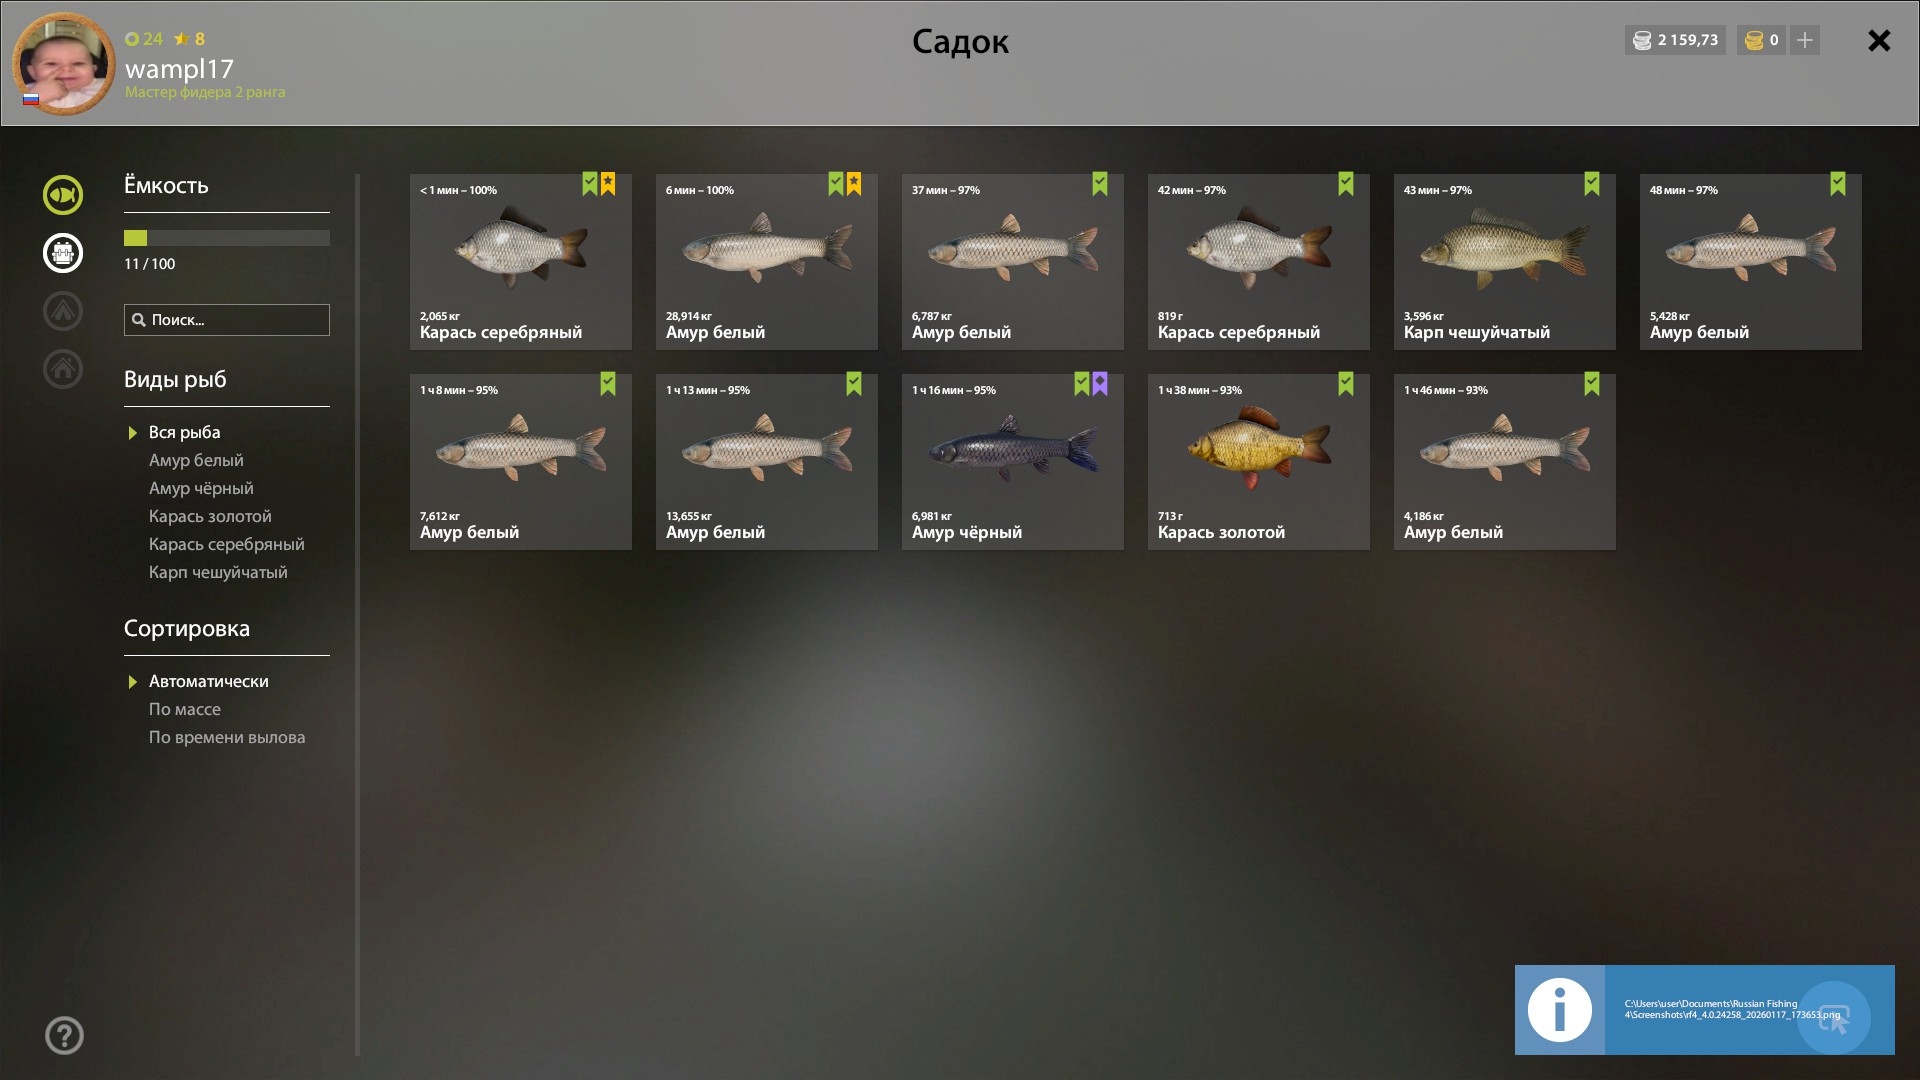Filter fish by Амур чёрный
1920x1080 pixels.
click(201, 488)
